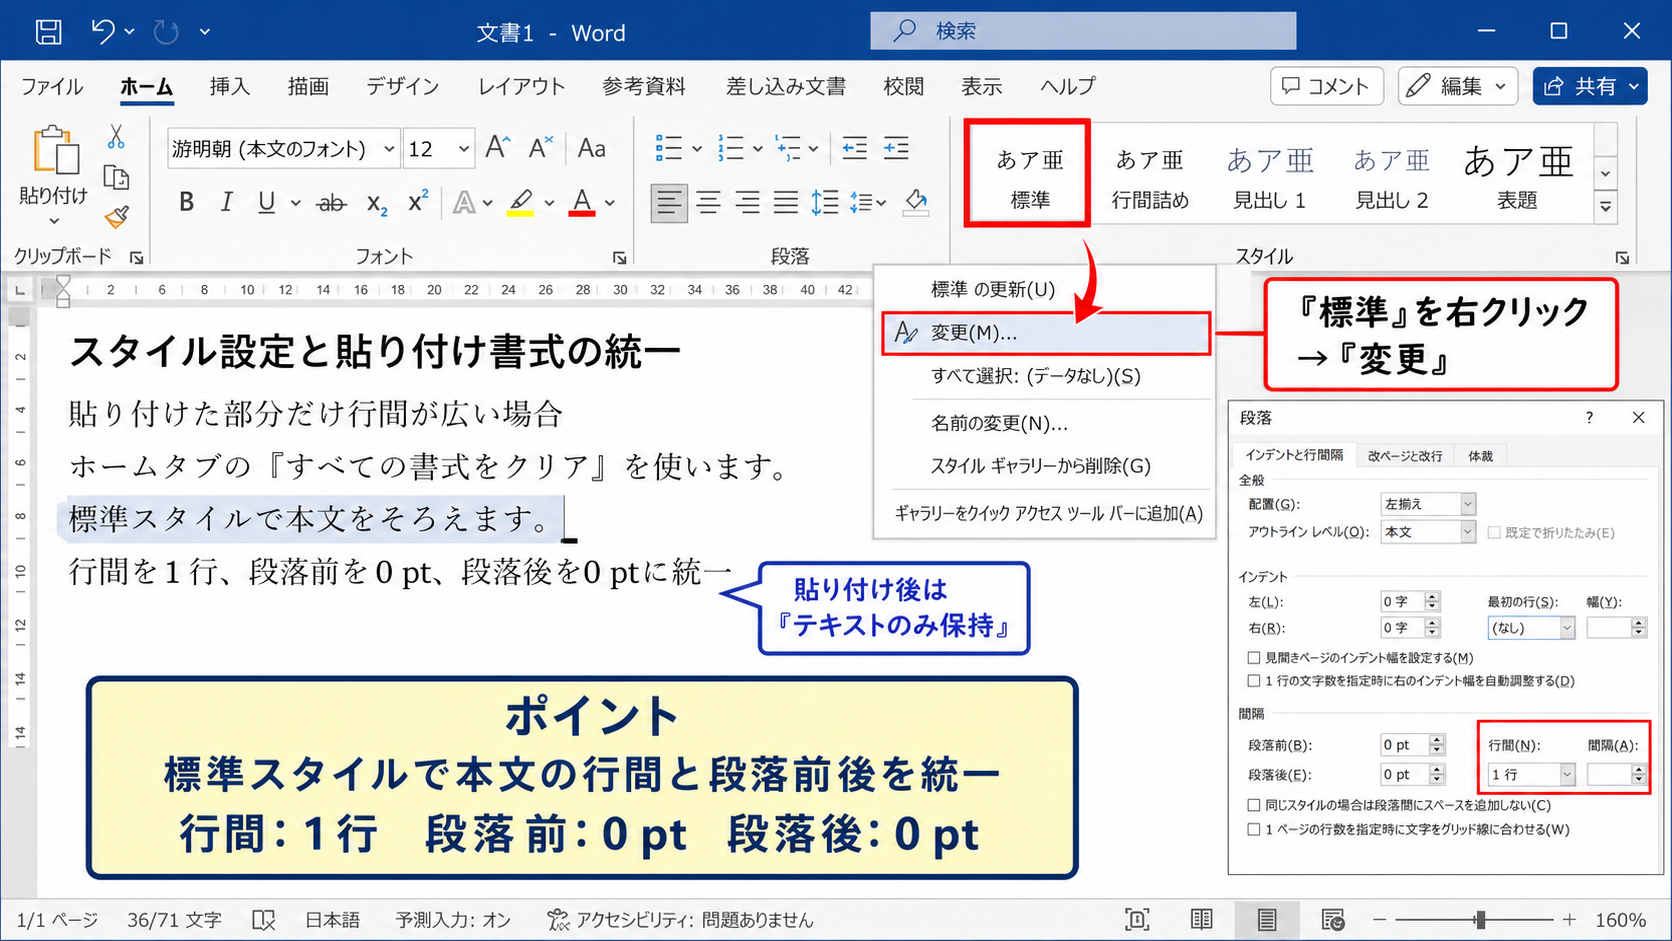Apply the red font color
The width and height of the screenshot is (1672, 941).
click(582, 203)
